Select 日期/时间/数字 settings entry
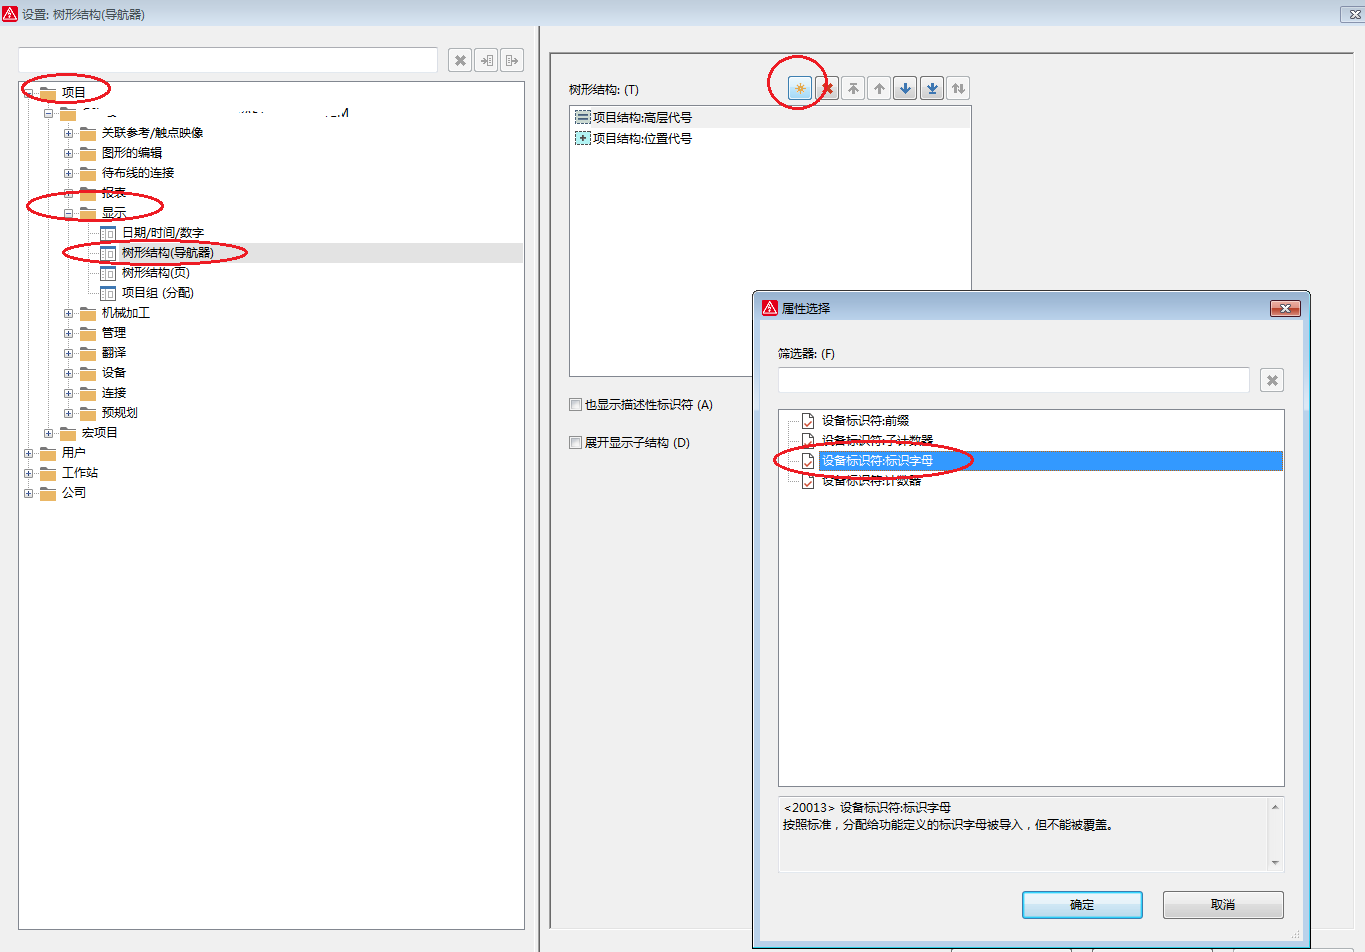The image size is (1365, 952). pos(162,232)
